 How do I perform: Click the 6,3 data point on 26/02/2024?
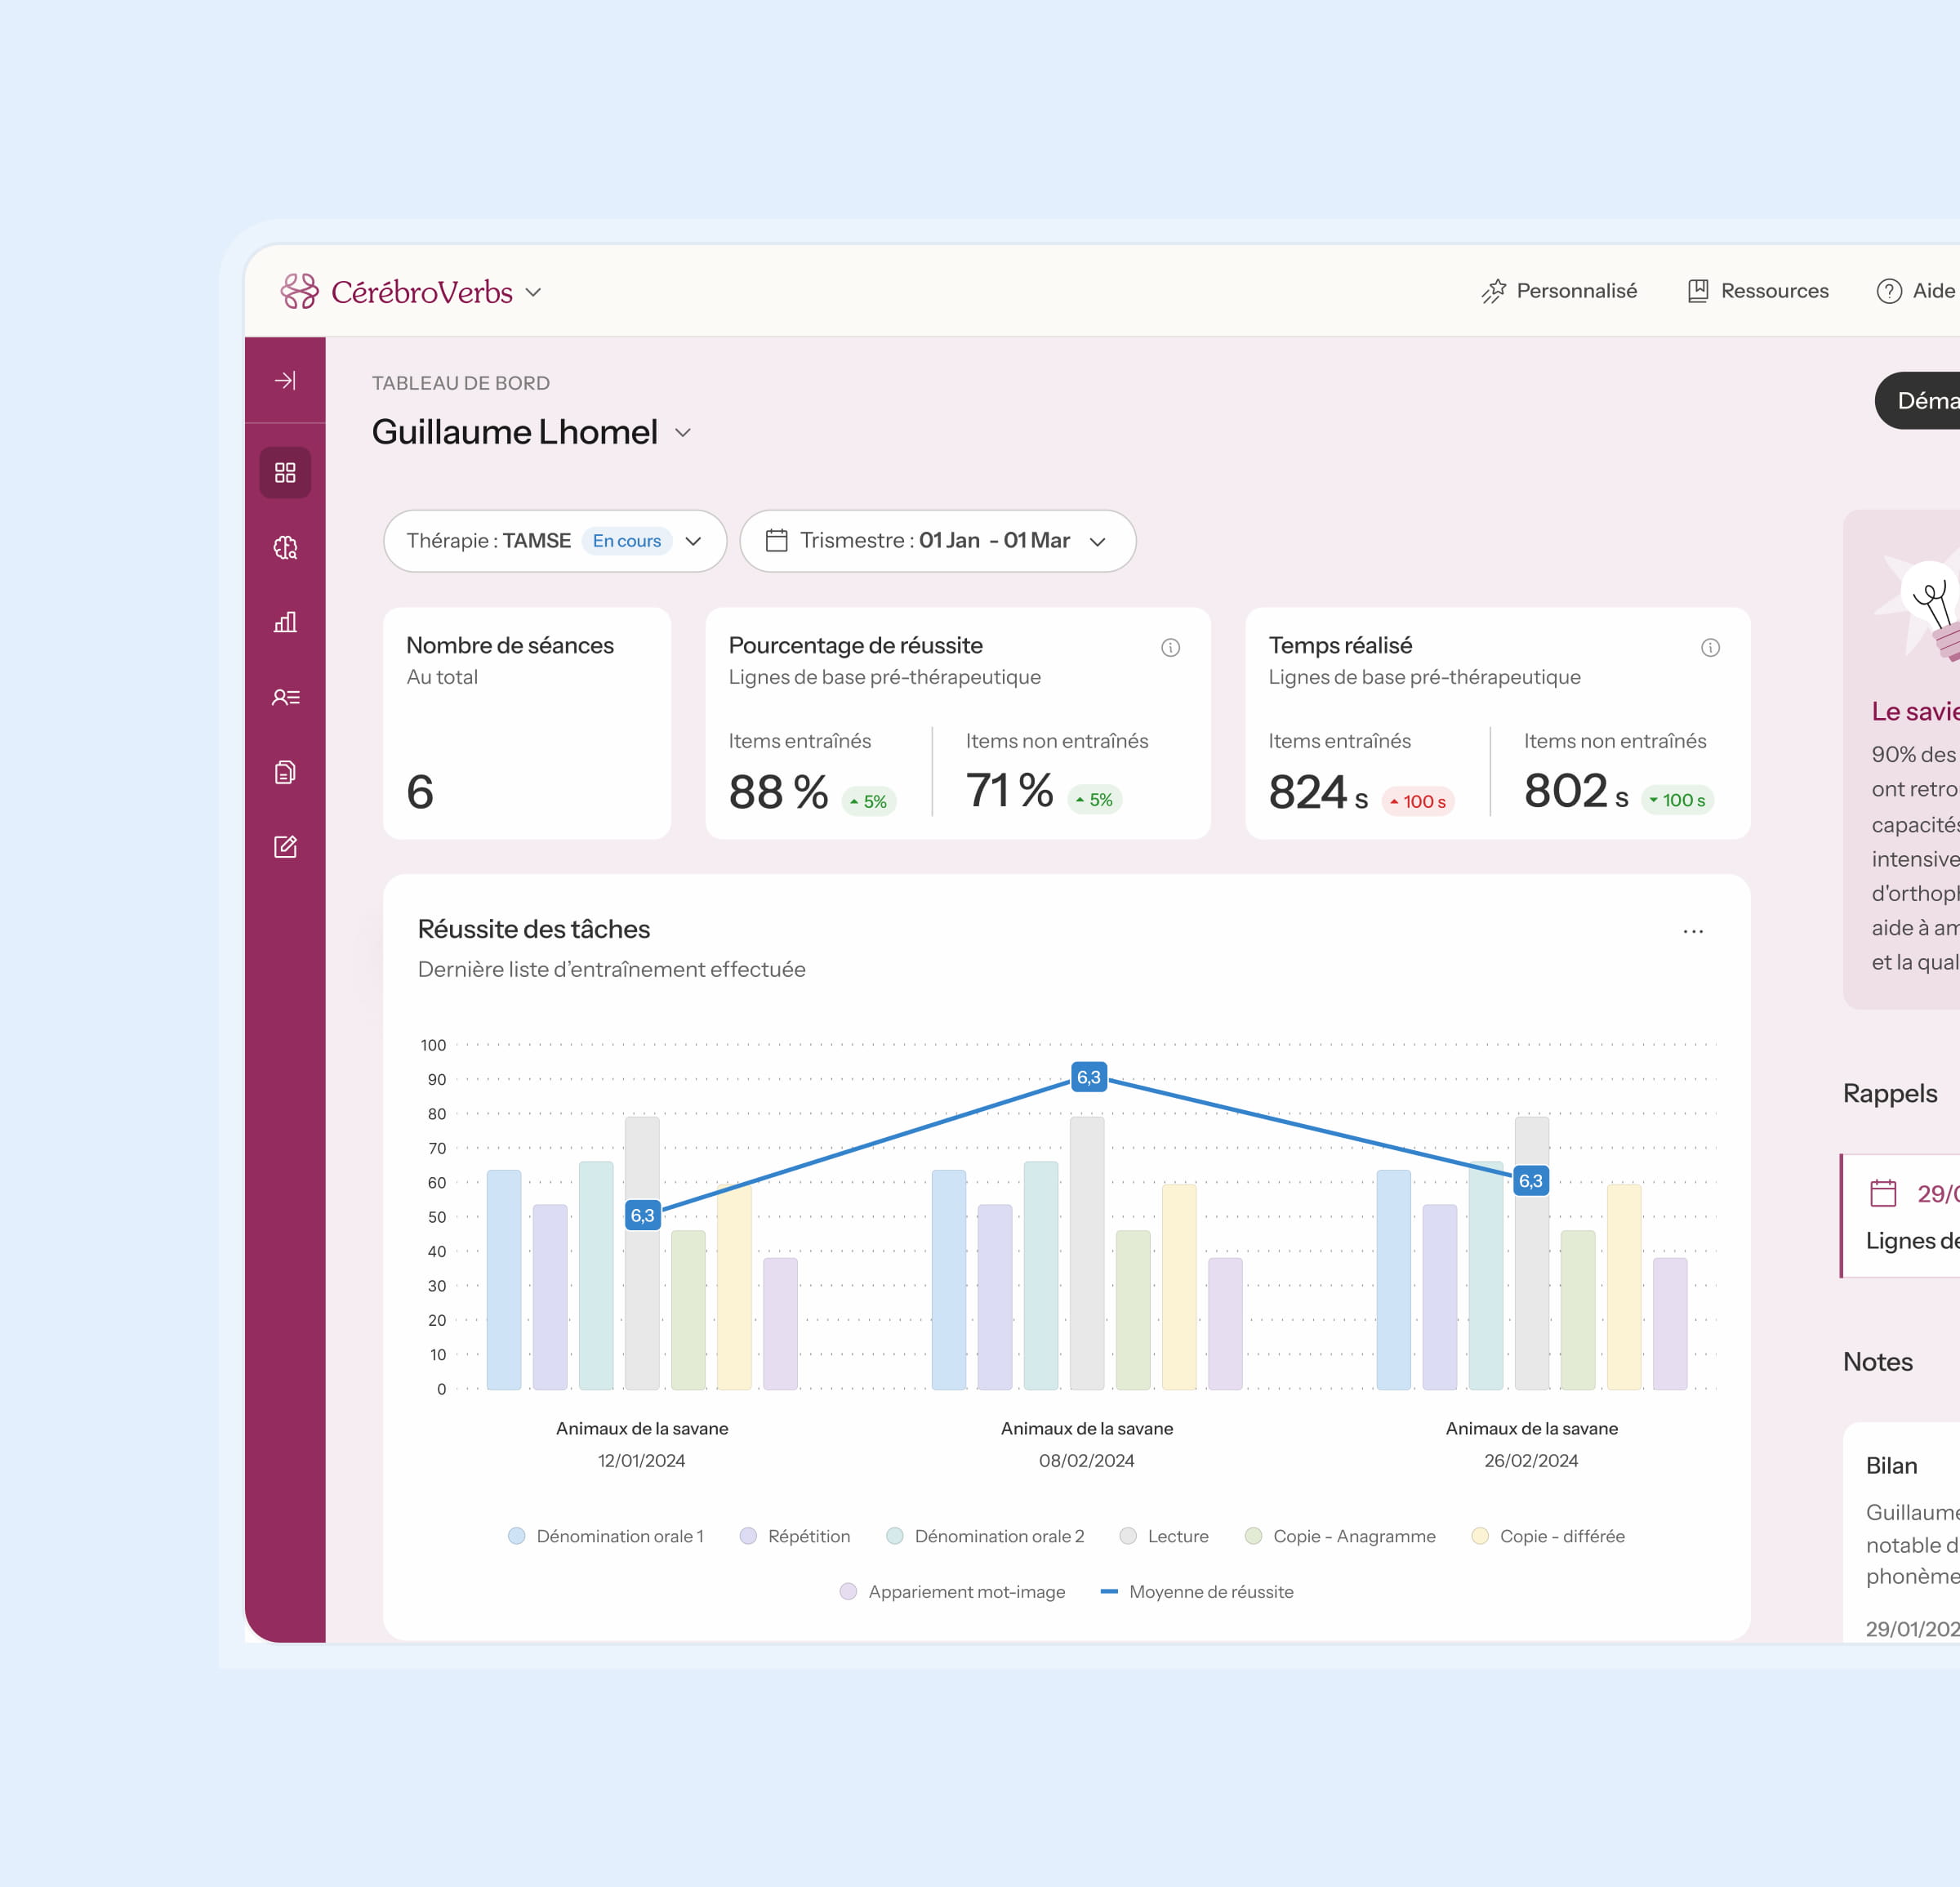tap(1531, 1181)
